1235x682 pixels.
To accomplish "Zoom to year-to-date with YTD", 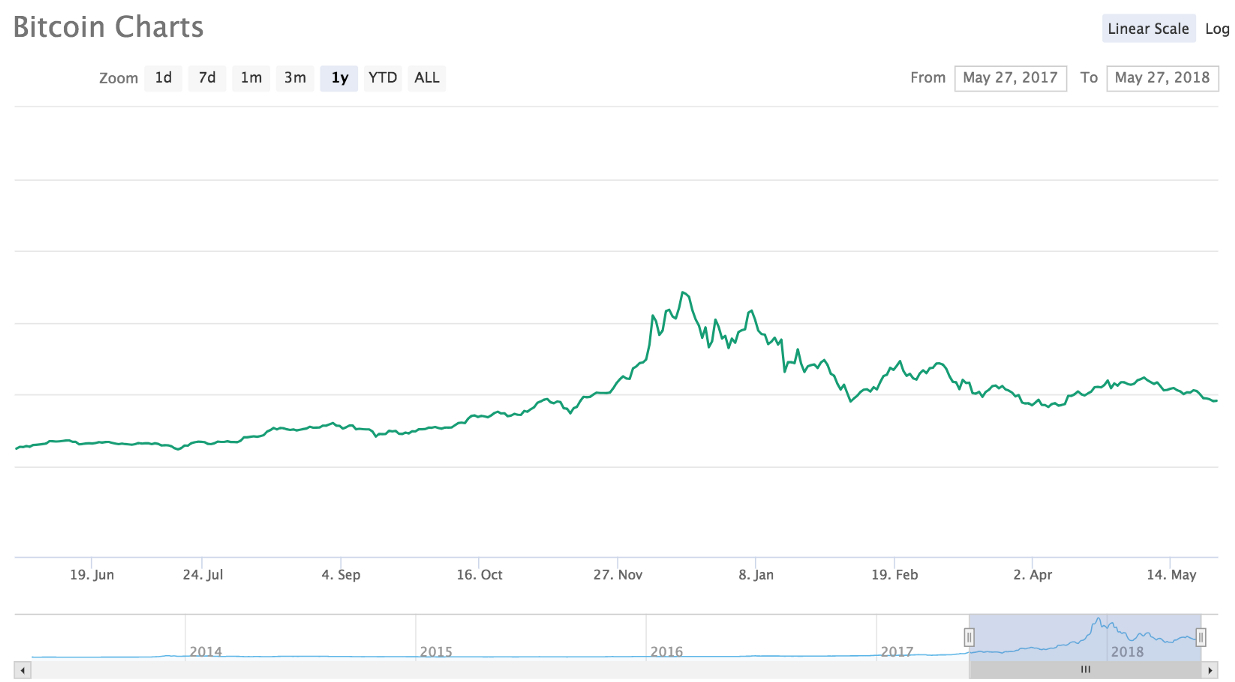I will [x=383, y=78].
